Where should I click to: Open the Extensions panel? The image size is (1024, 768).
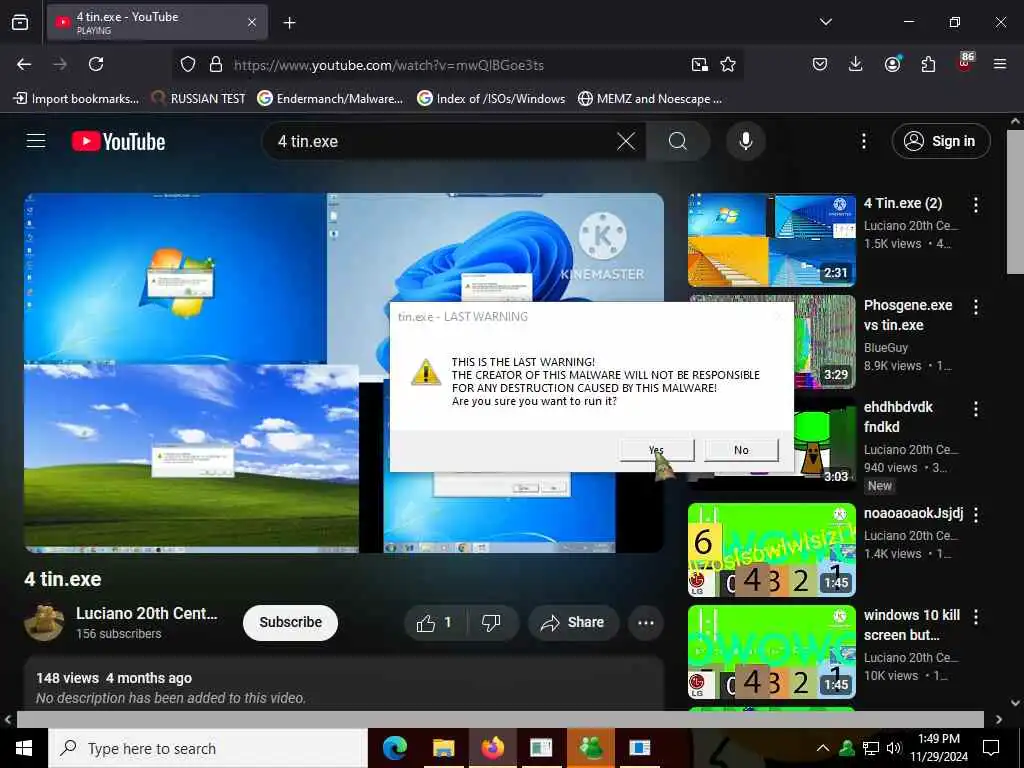click(x=928, y=64)
